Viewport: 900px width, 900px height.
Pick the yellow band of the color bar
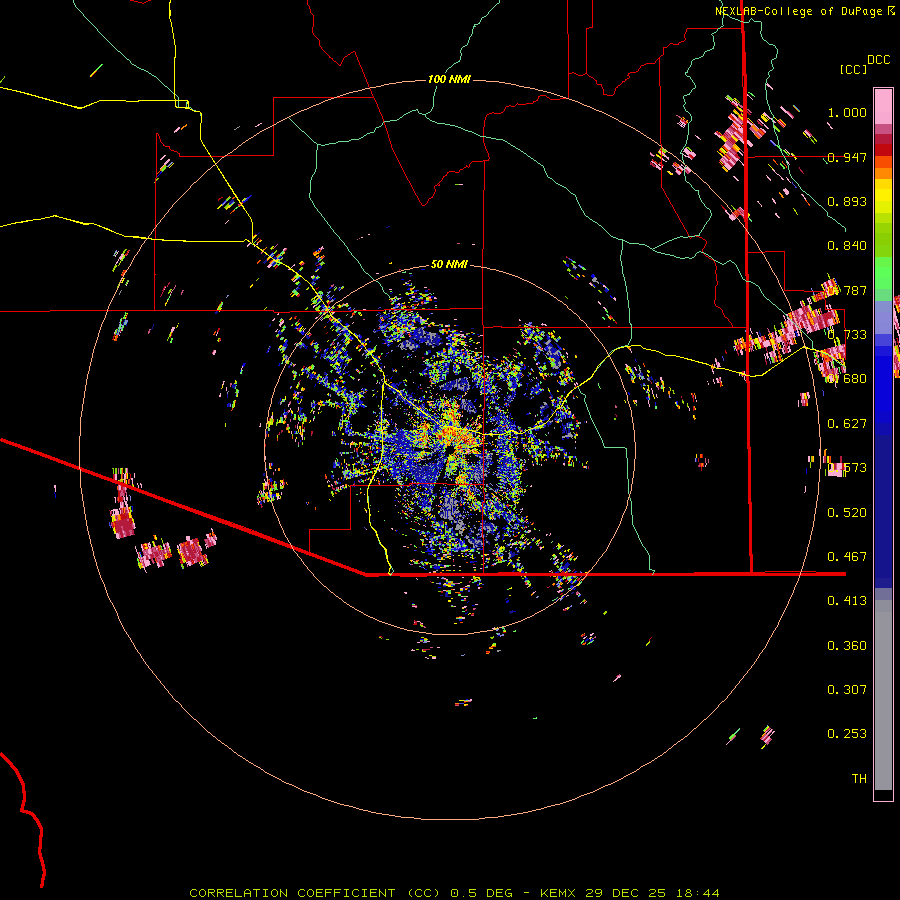click(883, 196)
